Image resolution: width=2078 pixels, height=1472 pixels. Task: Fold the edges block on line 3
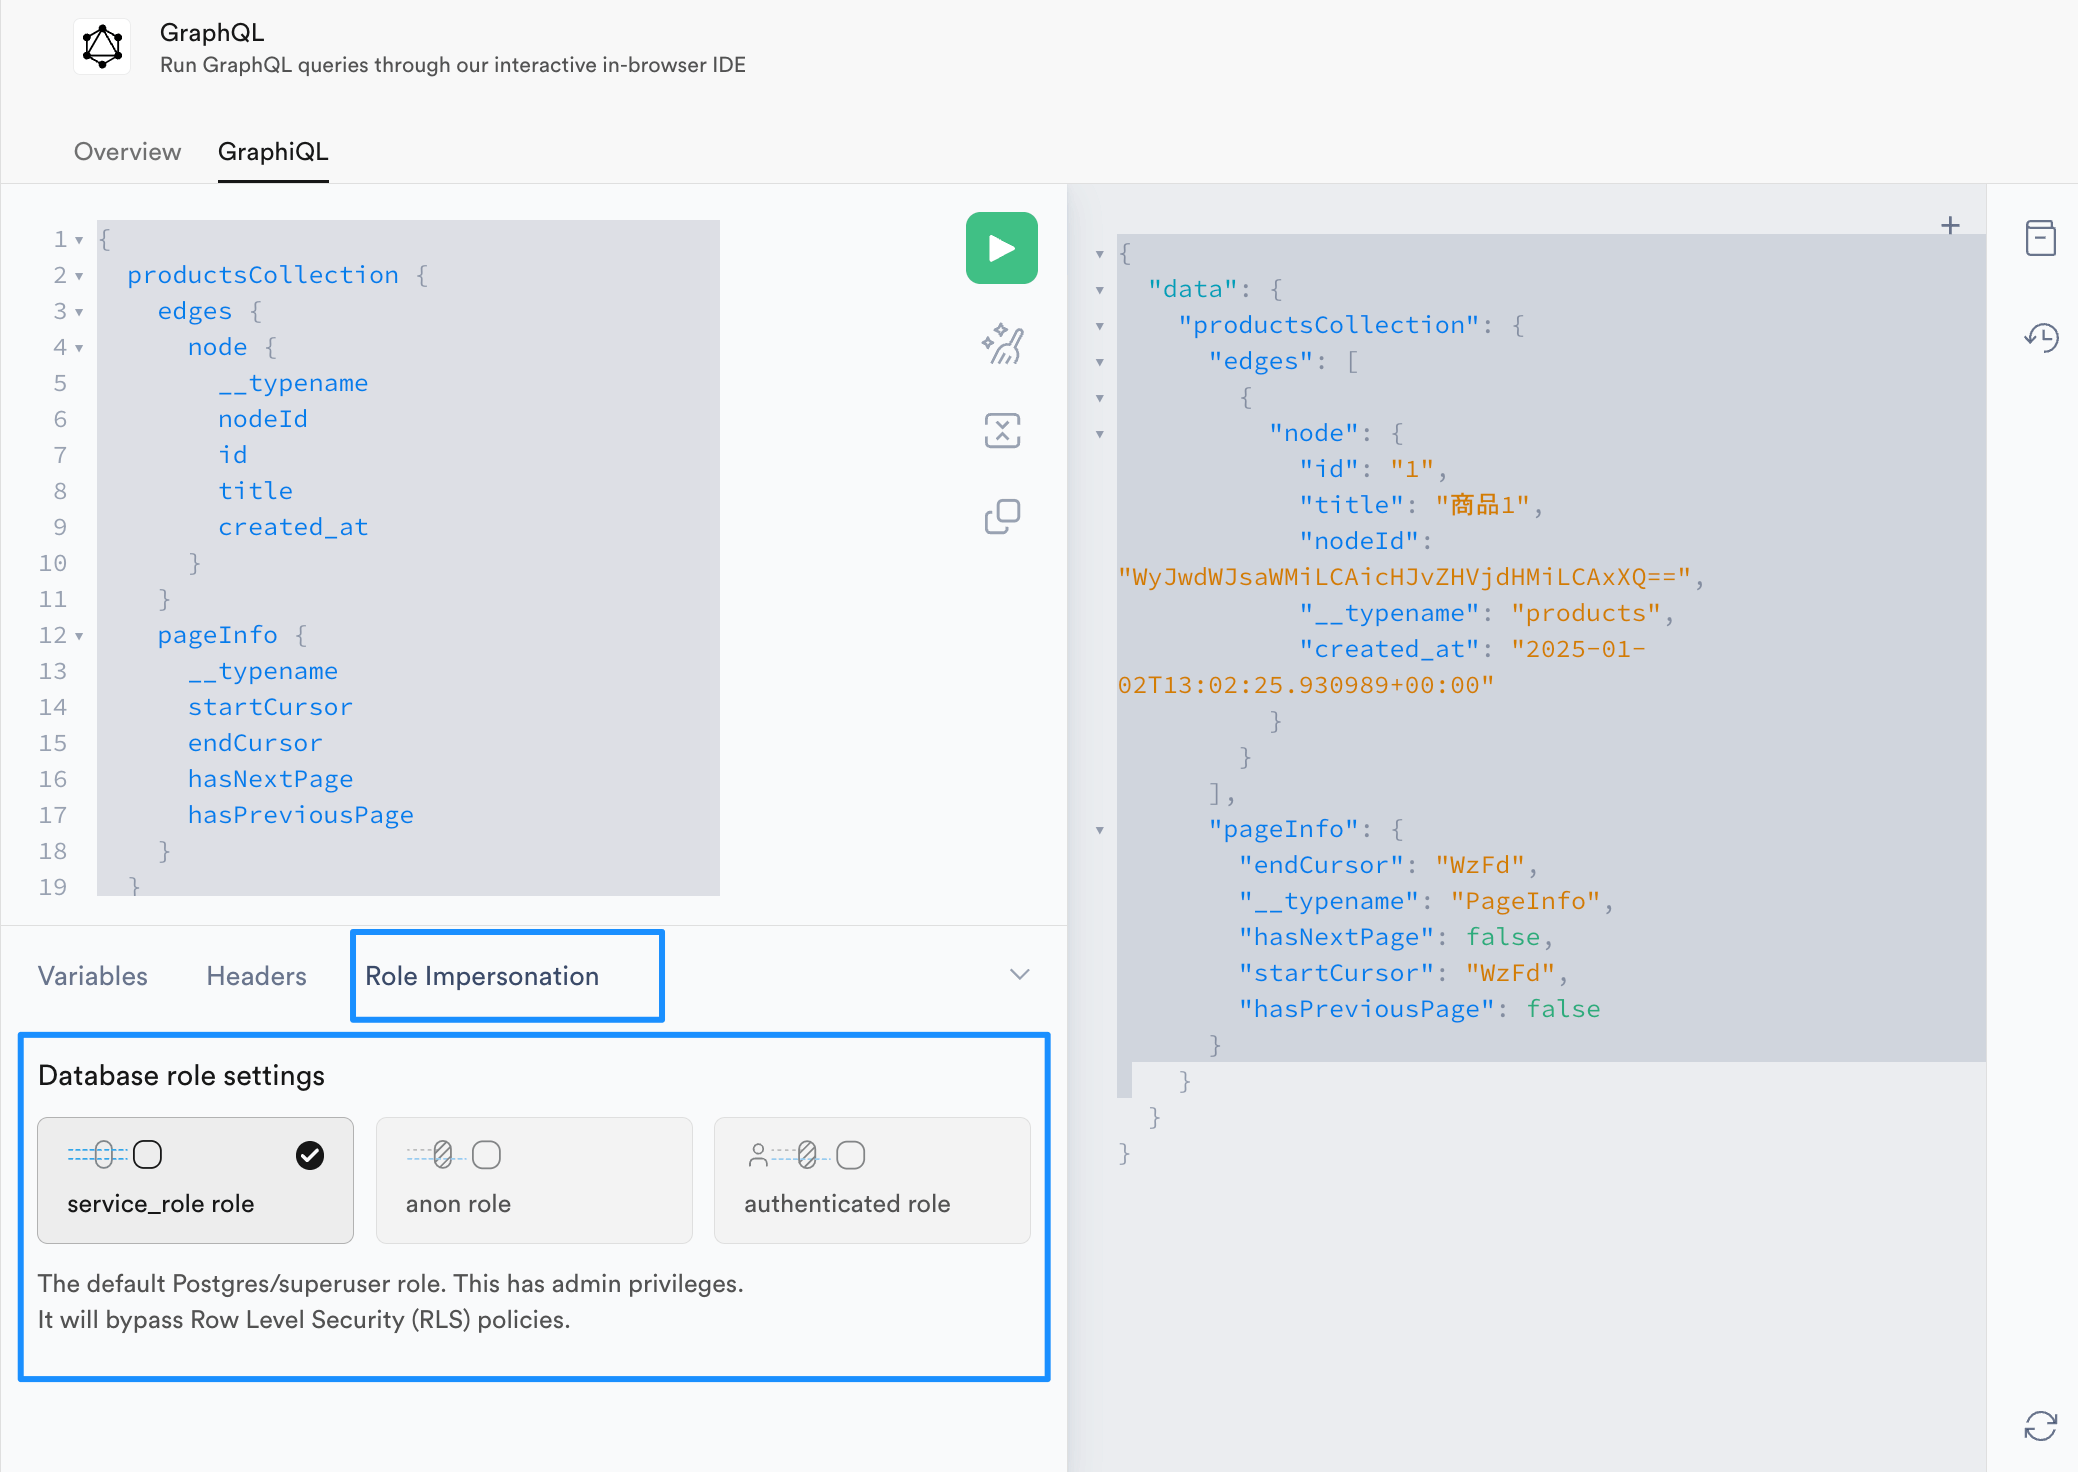79,312
